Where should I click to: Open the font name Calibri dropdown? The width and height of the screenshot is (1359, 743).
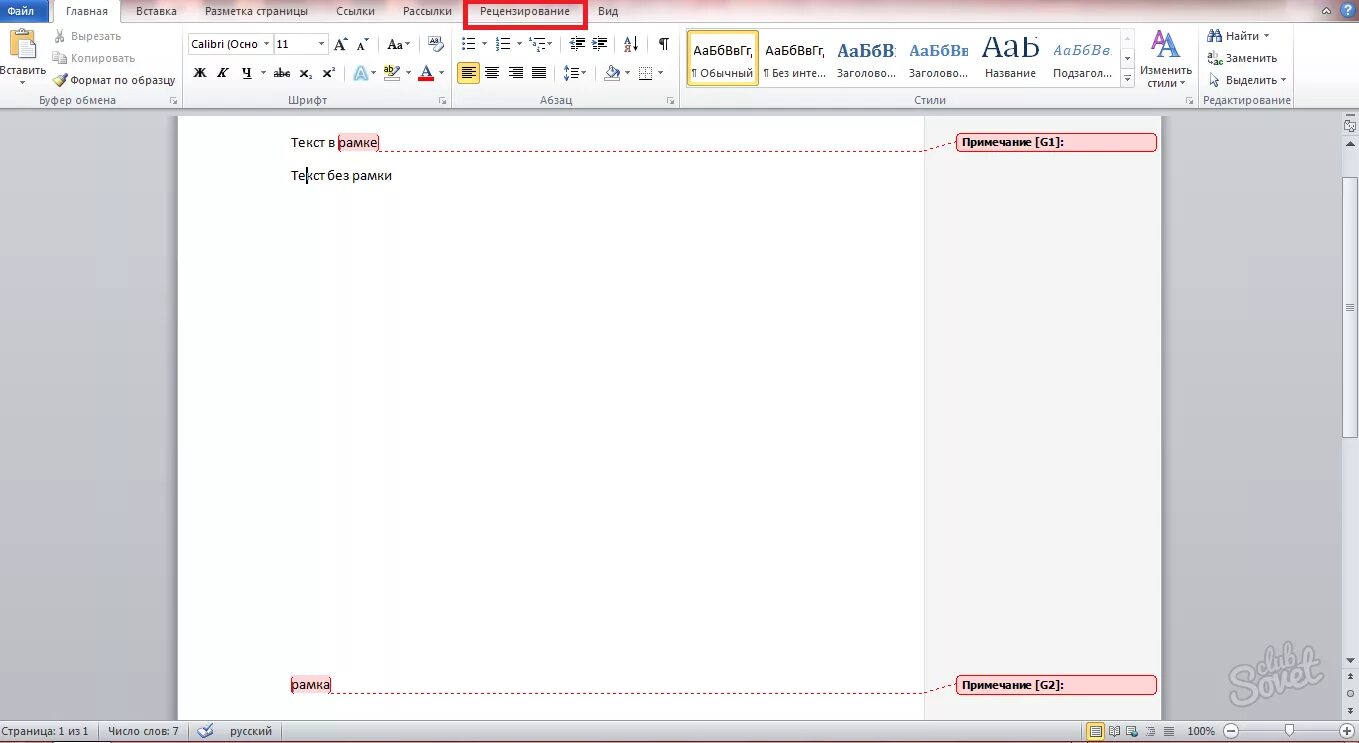click(267, 44)
